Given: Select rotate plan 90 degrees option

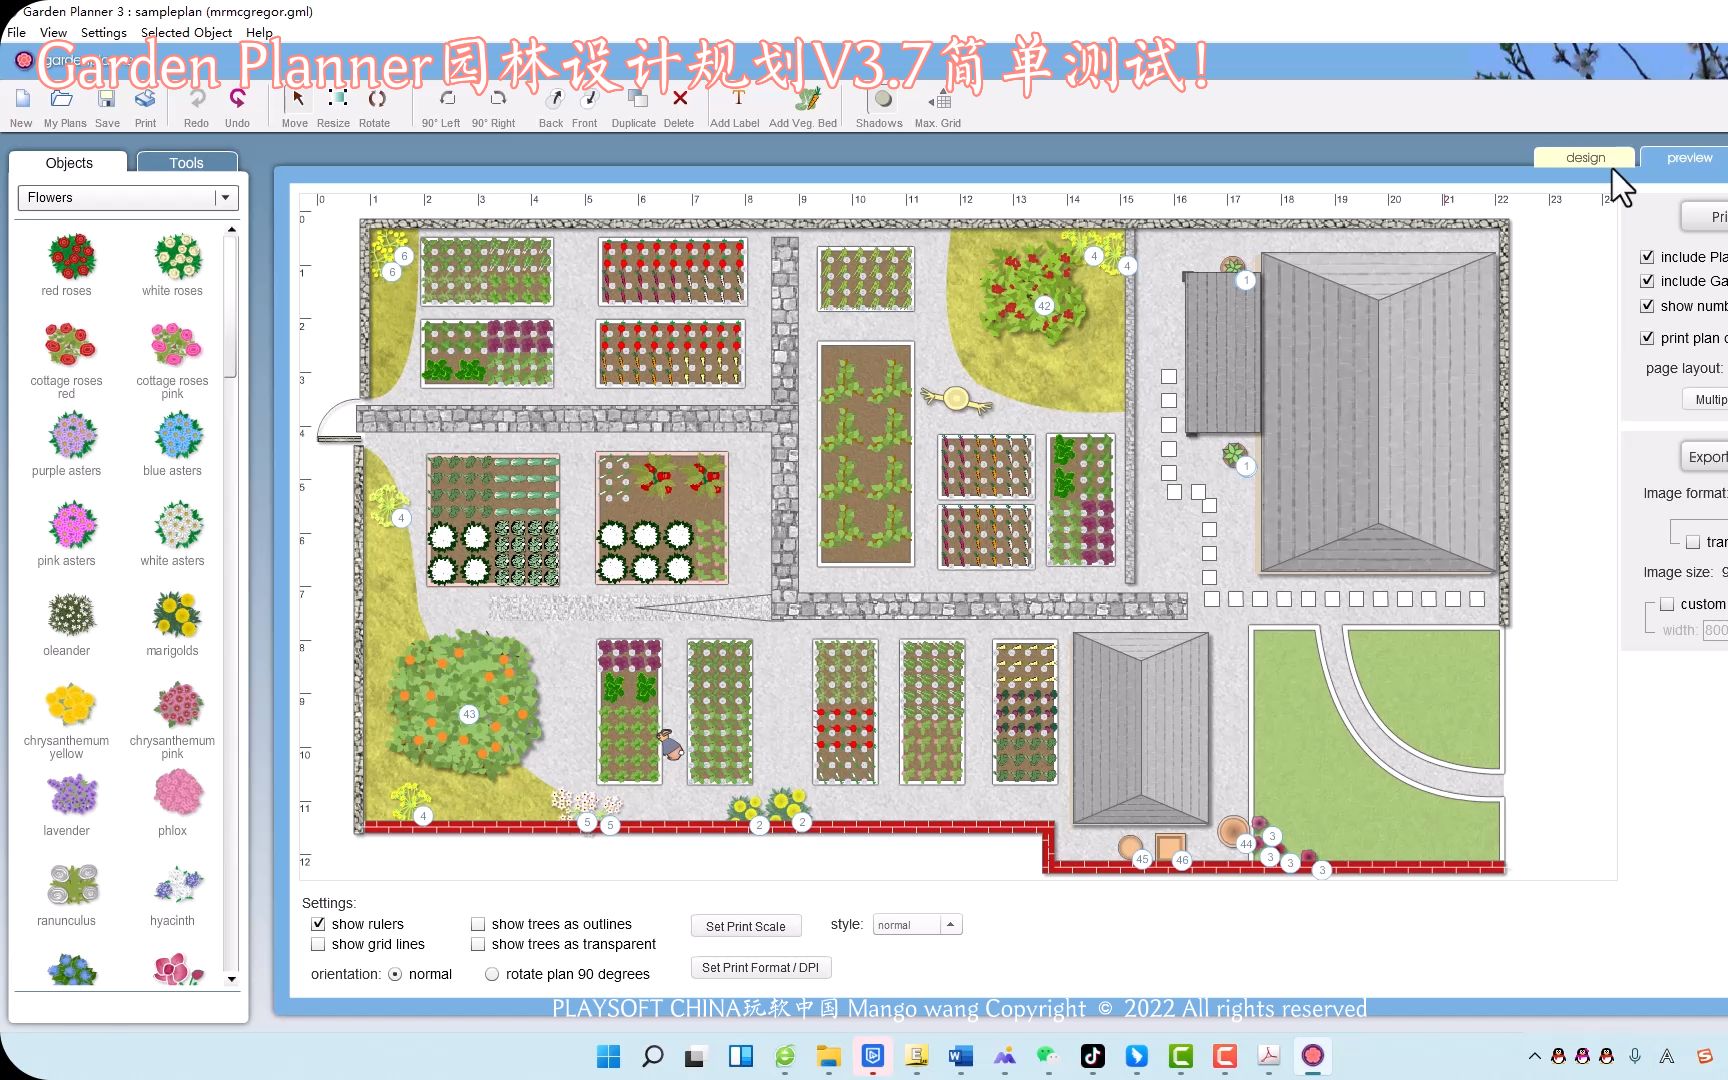Looking at the screenshot, I should click(492, 974).
